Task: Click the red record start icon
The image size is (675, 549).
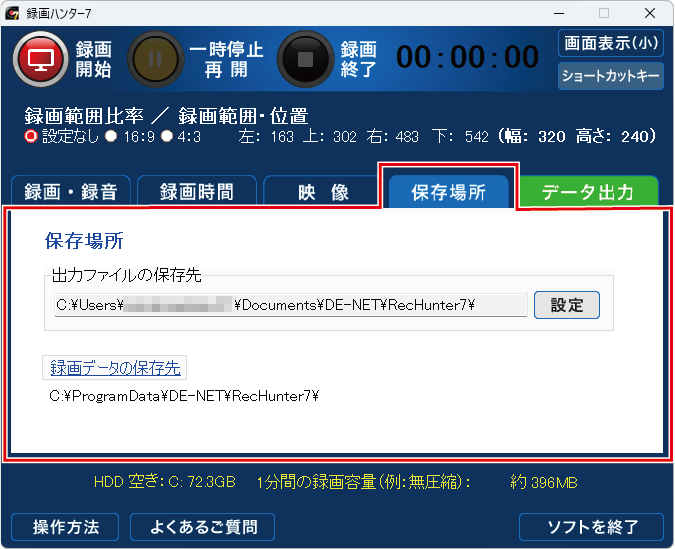Action: pos(40,59)
